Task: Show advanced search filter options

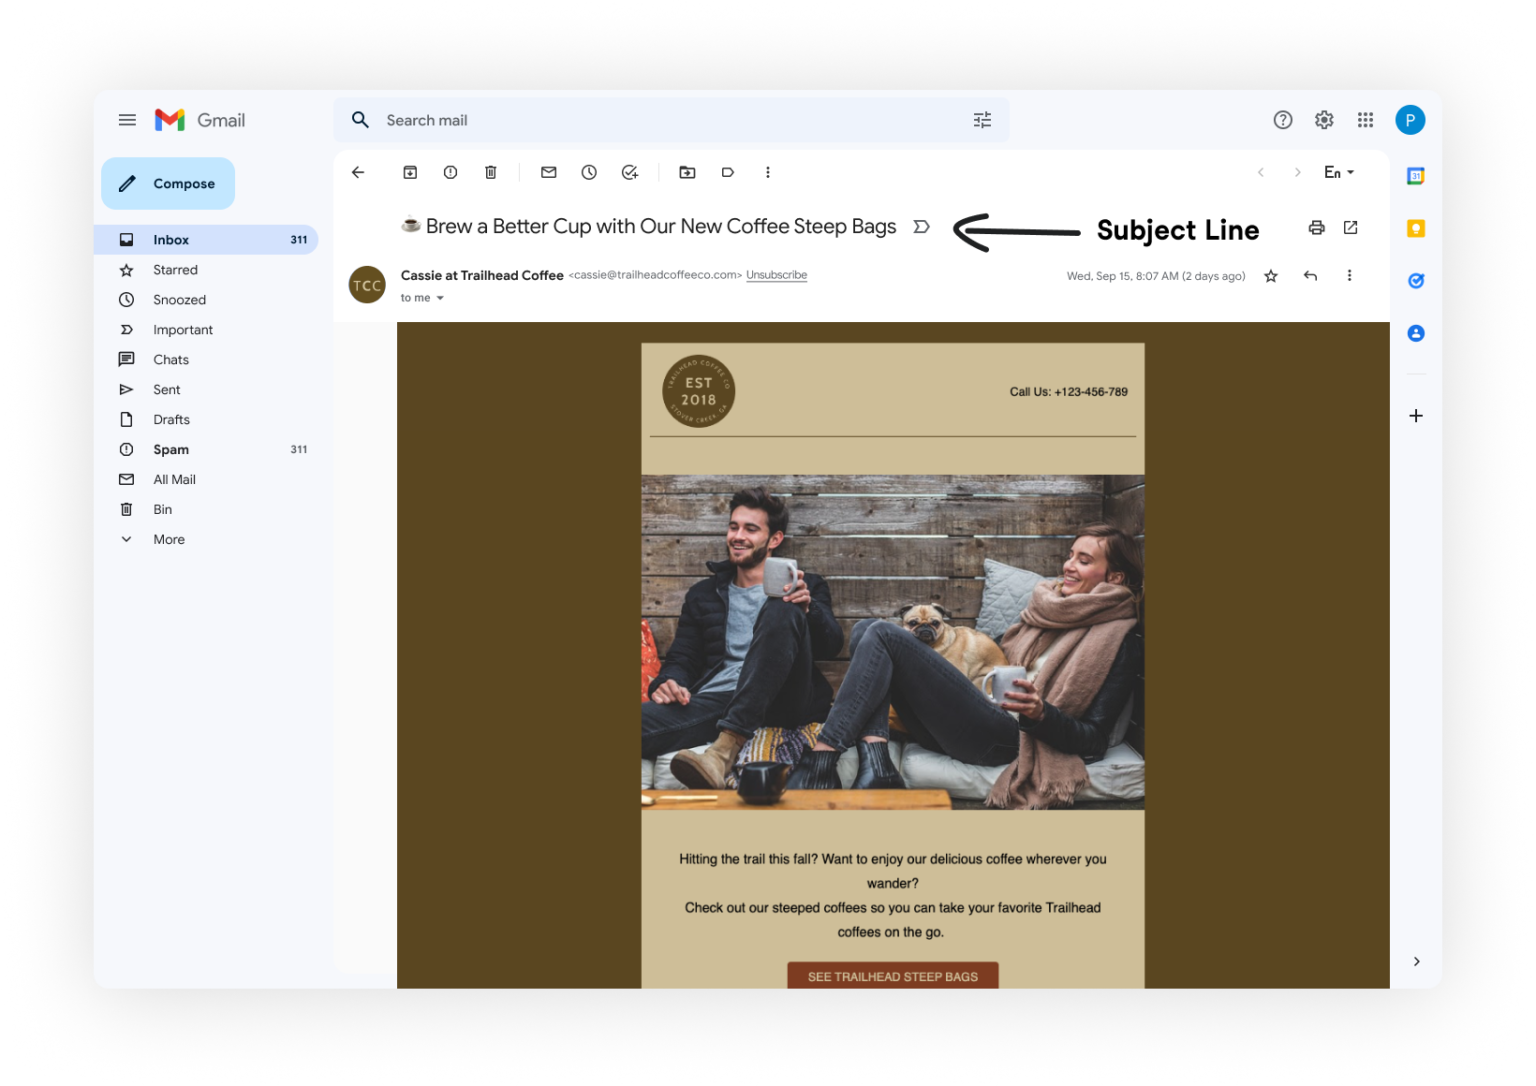Action: click(981, 120)
